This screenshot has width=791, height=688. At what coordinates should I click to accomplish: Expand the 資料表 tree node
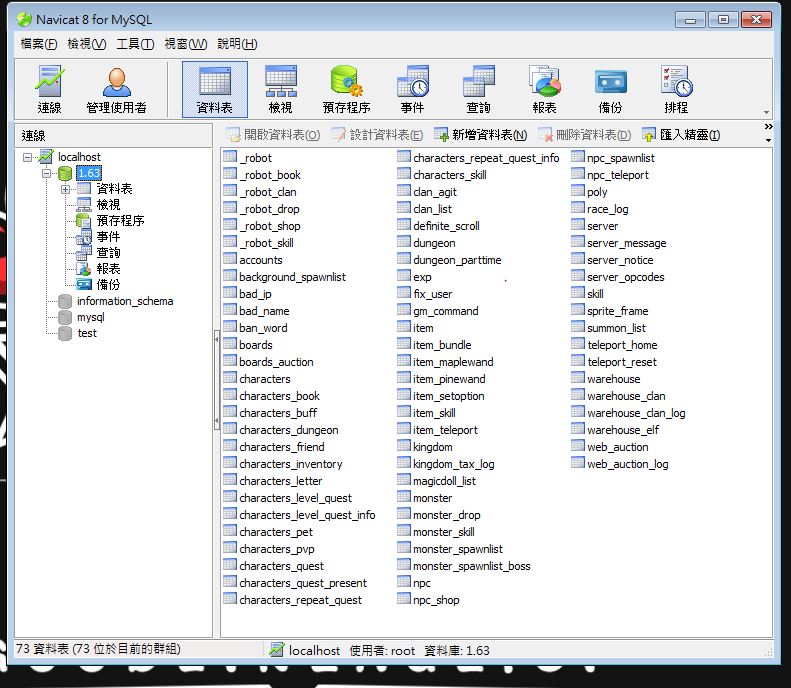(x=66, y=190)
